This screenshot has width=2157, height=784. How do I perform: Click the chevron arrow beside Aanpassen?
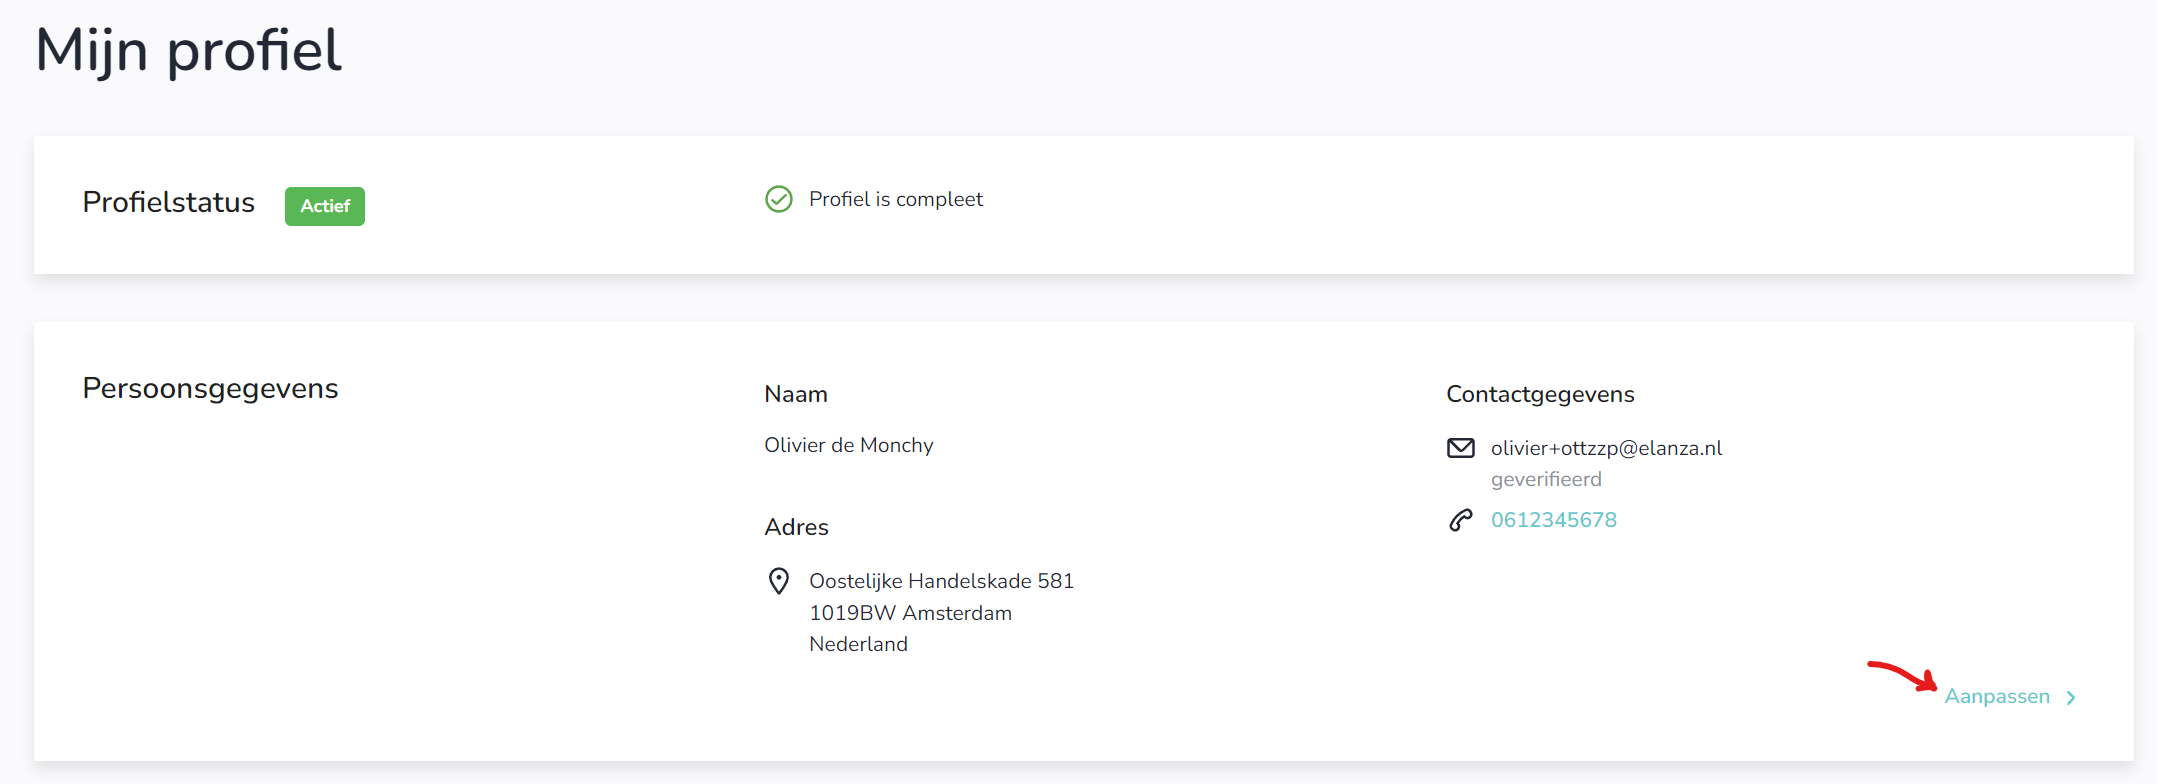click(x=2071, y=698)
